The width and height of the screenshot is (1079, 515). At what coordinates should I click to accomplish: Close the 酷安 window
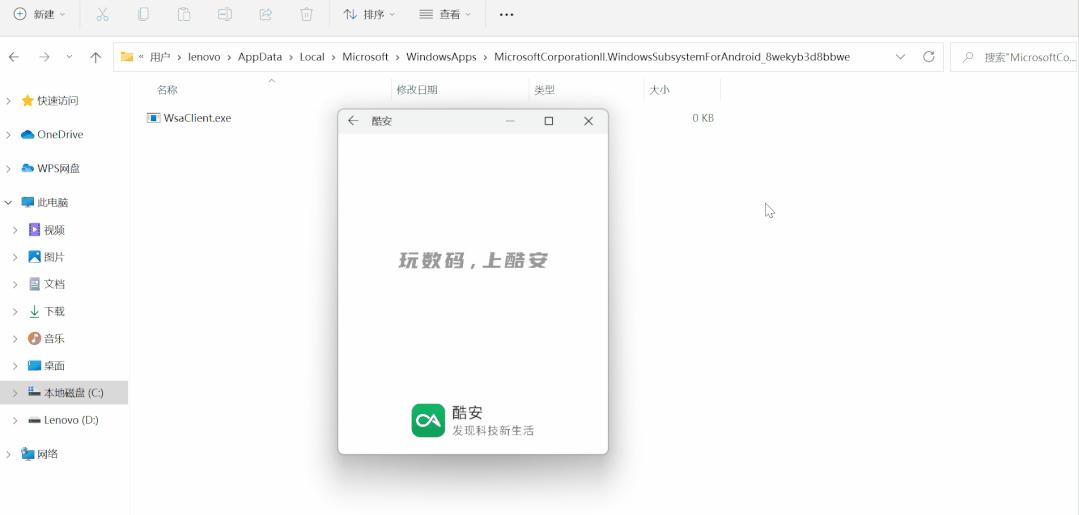[588, 121]
